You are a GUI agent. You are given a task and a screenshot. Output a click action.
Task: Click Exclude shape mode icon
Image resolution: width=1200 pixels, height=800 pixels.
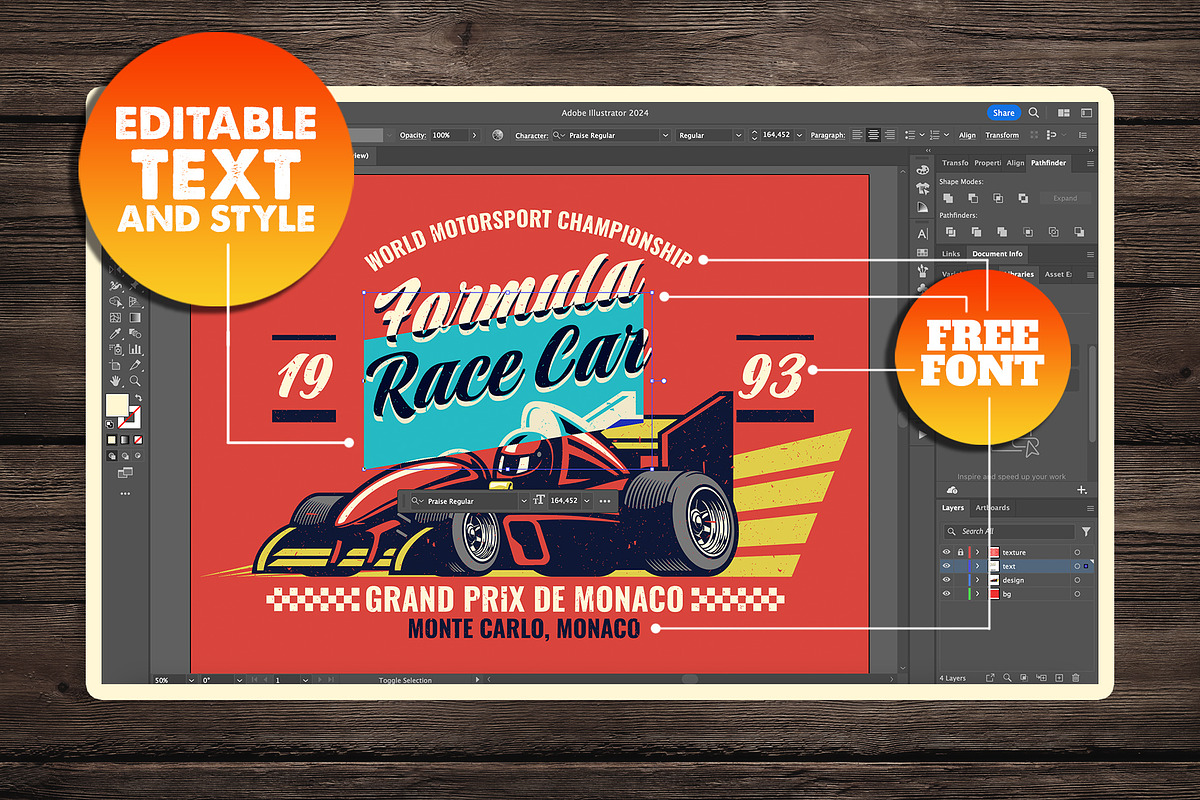[1023, 198]
